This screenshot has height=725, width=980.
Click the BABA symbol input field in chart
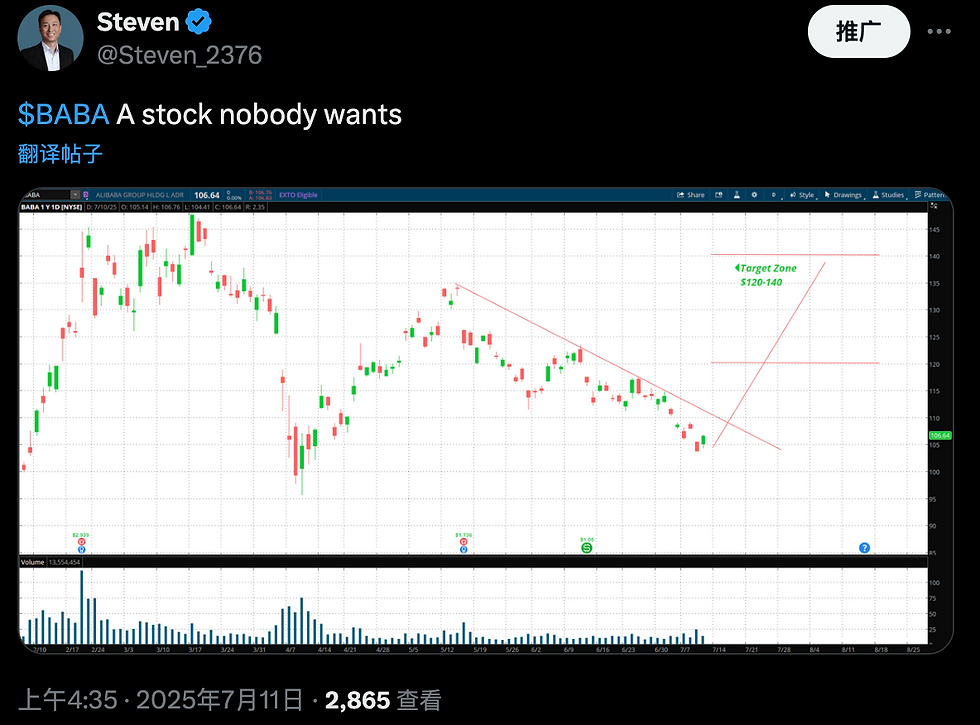pyautogui.click(x=45, y=195)
